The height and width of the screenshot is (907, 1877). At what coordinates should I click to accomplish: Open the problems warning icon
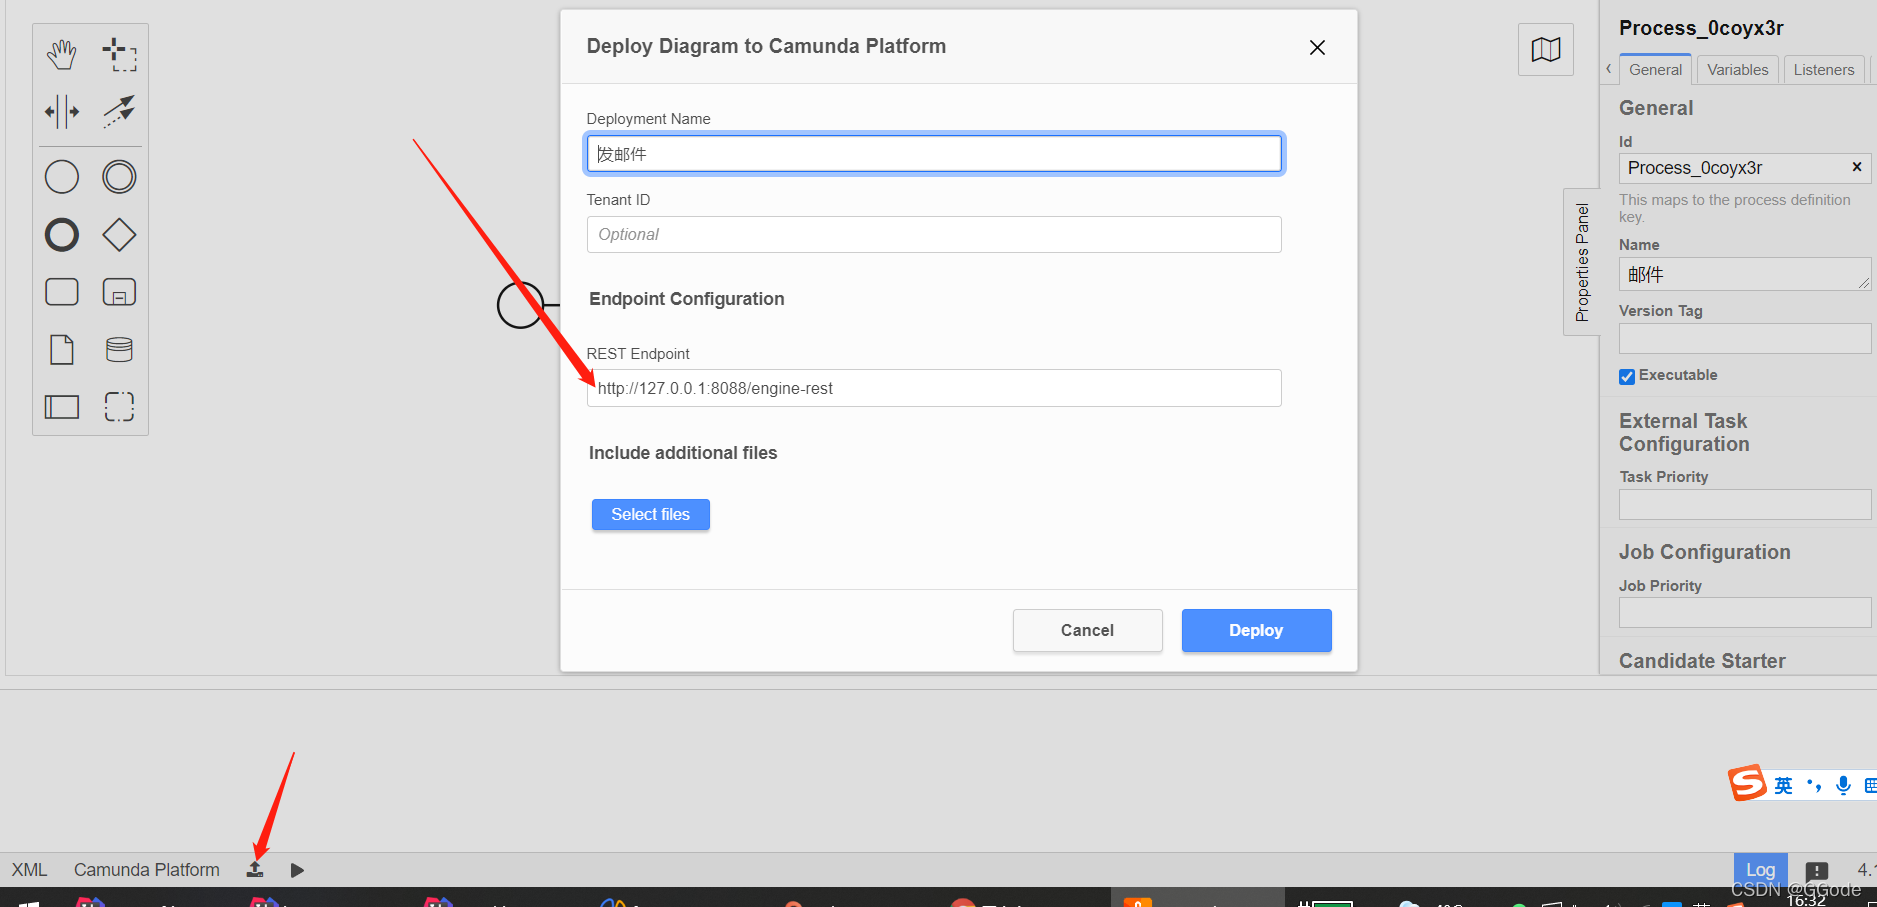pos(1817,870)
